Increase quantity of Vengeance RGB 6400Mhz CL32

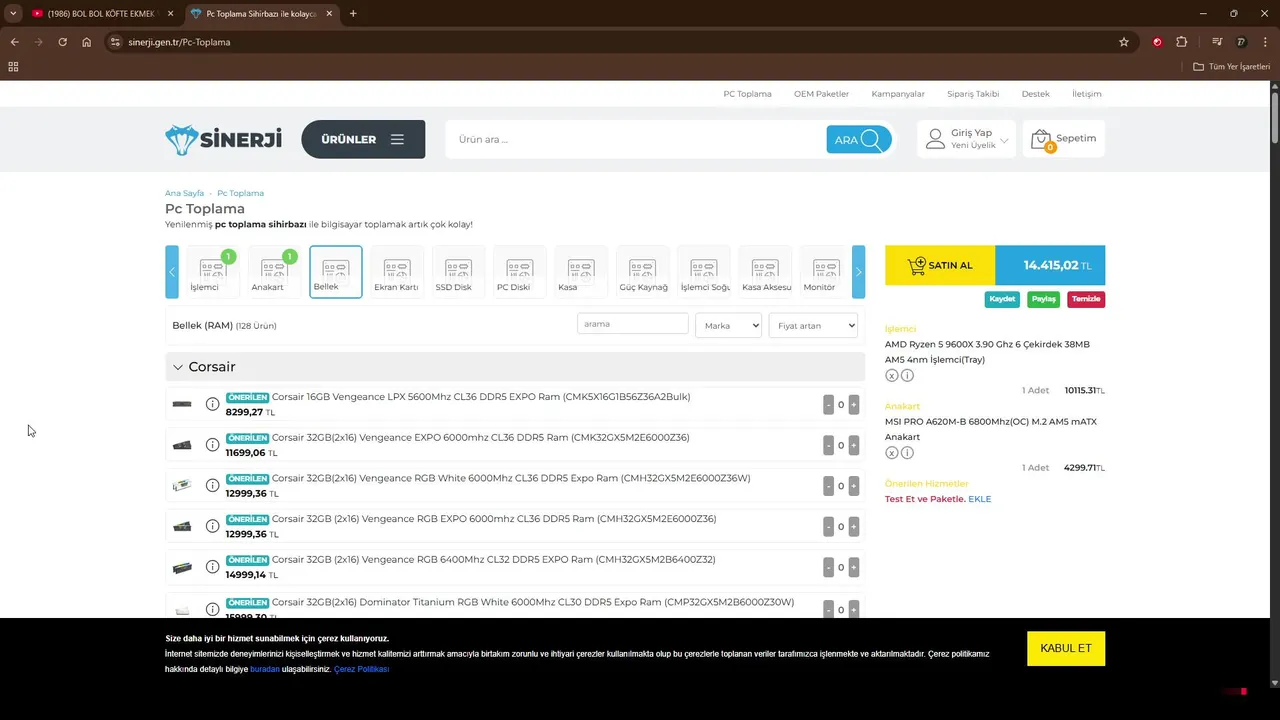[x=853, y=567]
